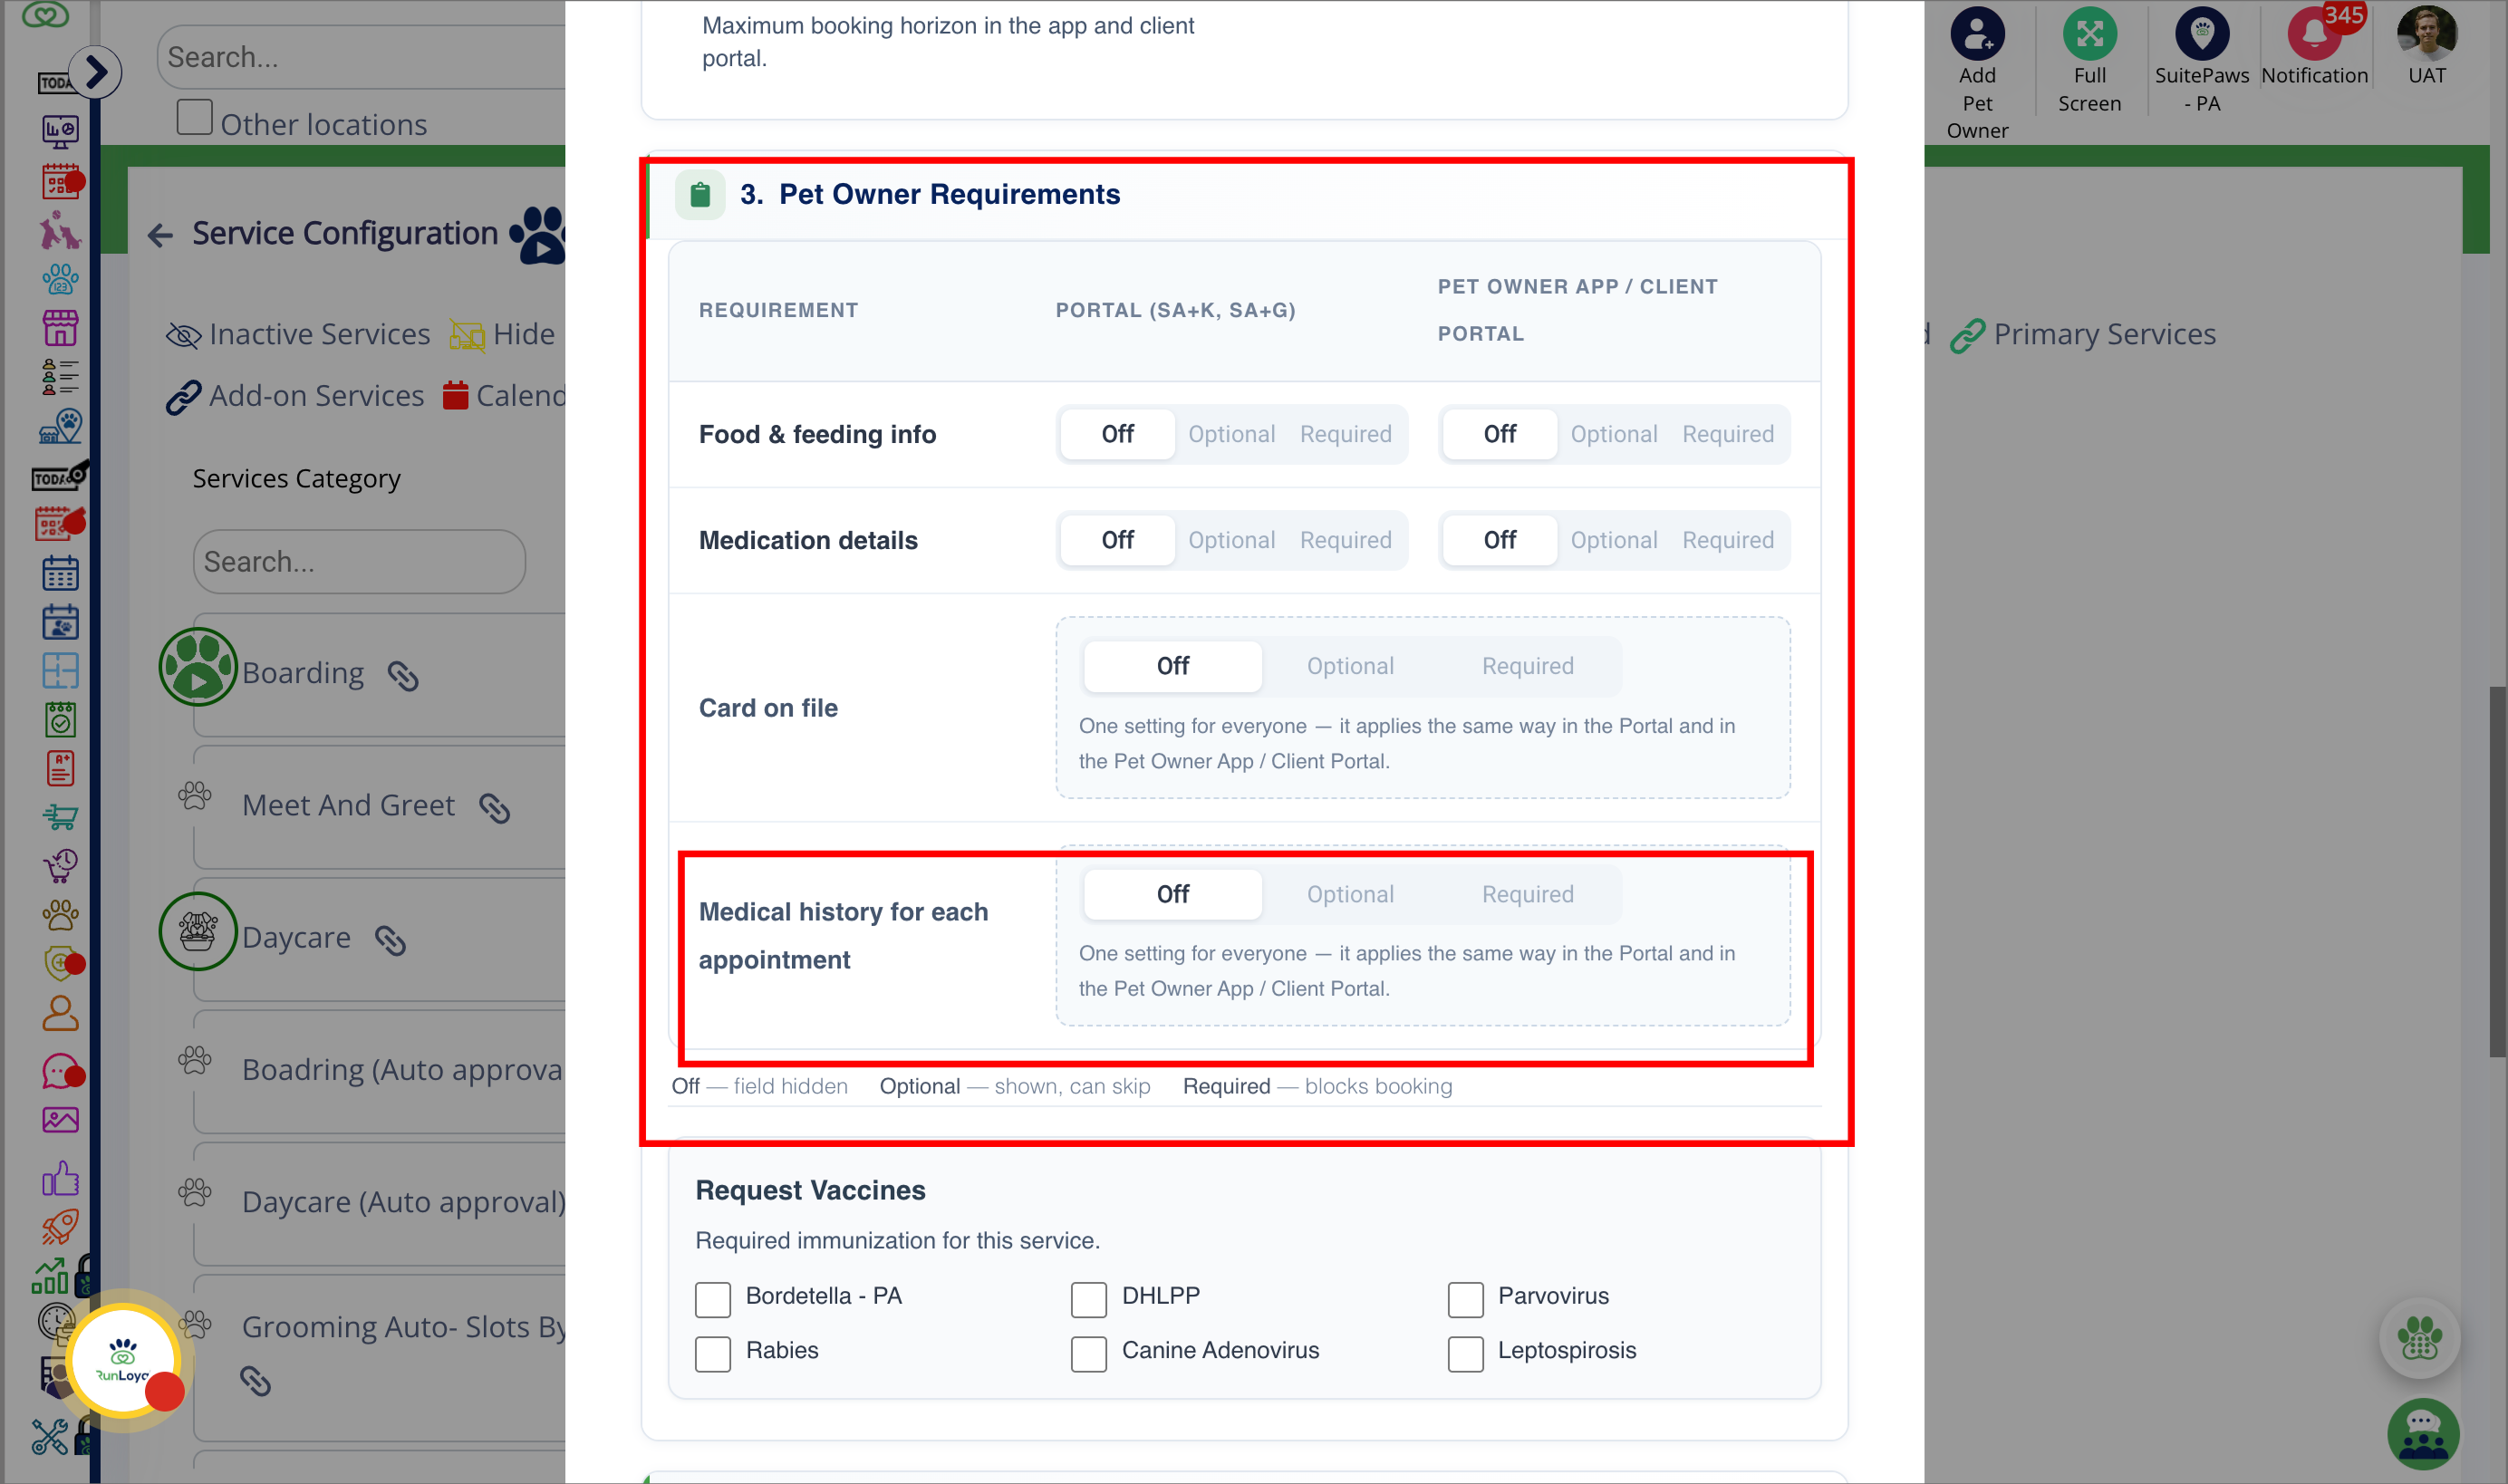This screenshot has height=1484, width=2508.
Task: Open the thumbs-up sidebar icon
Action: coord(60,1178)
